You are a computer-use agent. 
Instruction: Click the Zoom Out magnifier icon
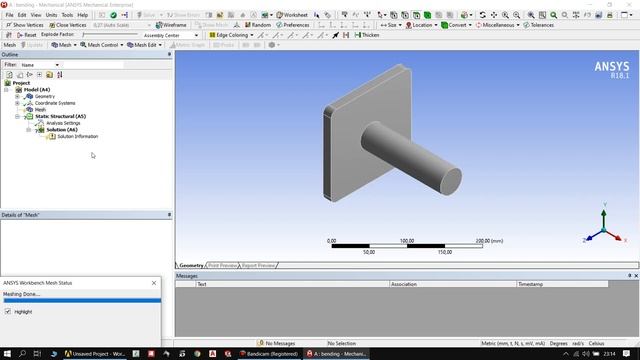click(x=517, y=15)
